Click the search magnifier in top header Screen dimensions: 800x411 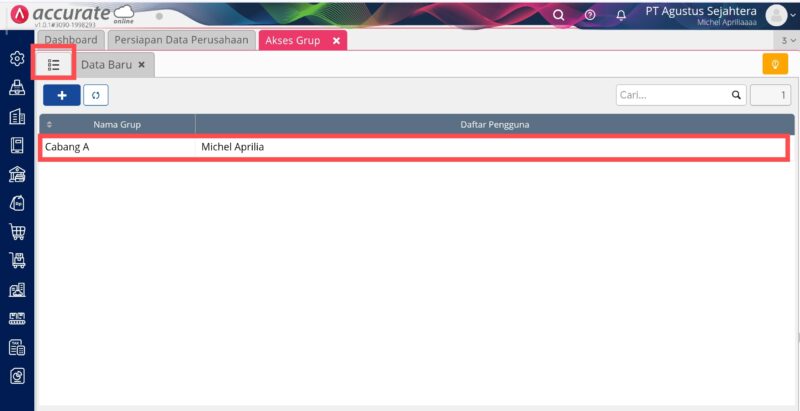(x=559, y=15)
